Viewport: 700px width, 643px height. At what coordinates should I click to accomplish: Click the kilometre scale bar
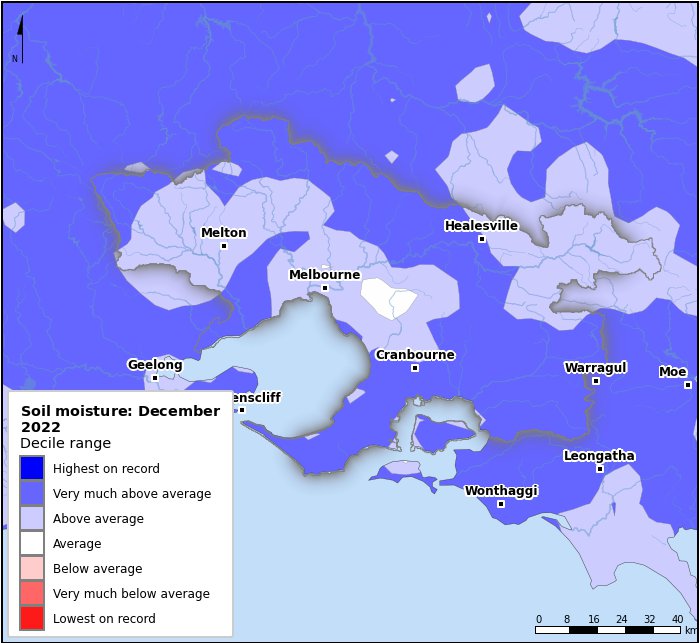coord(608,630)
